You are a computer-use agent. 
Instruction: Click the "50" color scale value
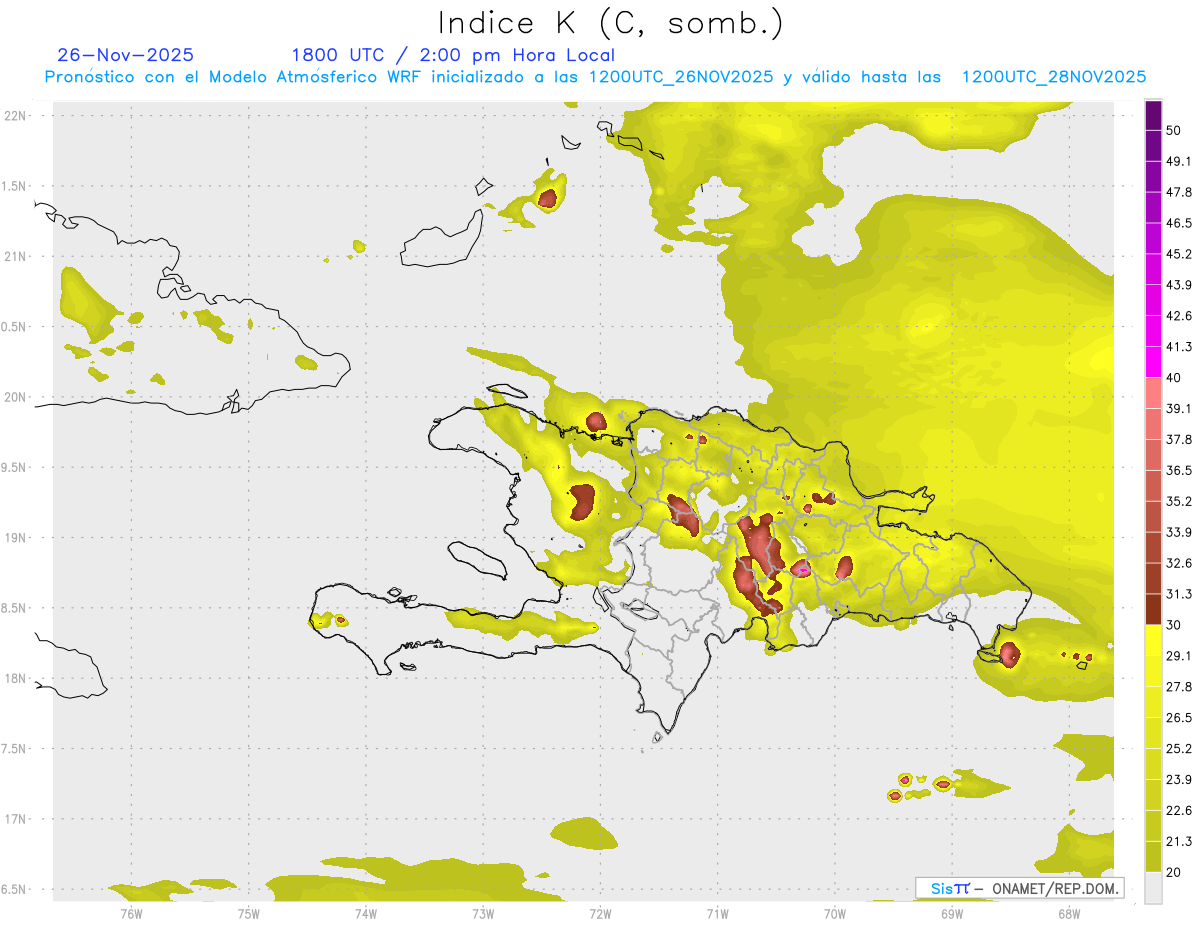point(1174,130)
